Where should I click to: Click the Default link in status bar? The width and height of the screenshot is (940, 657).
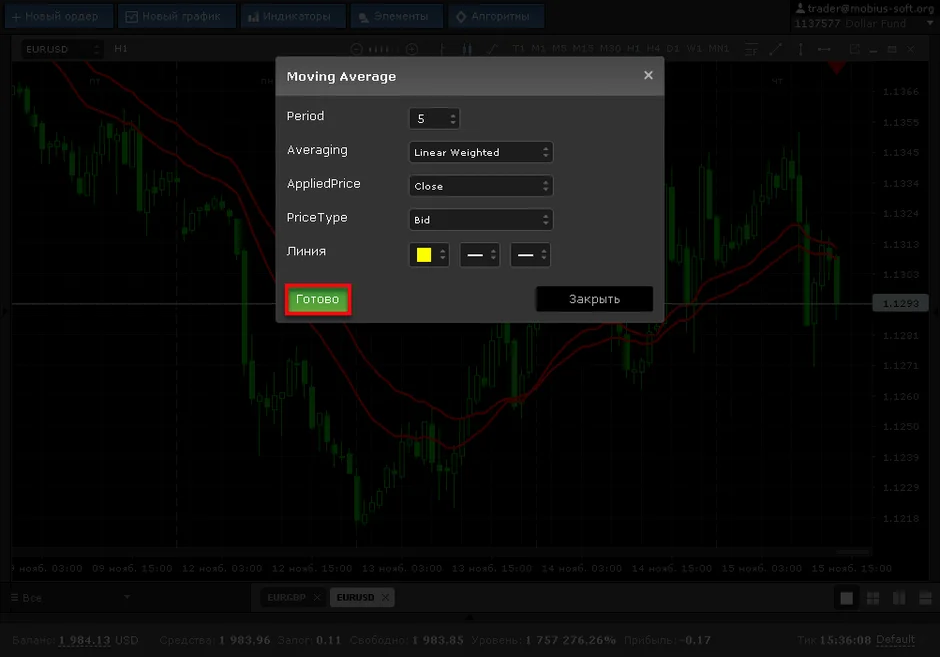pyautogui.click(x=896, y=640)
